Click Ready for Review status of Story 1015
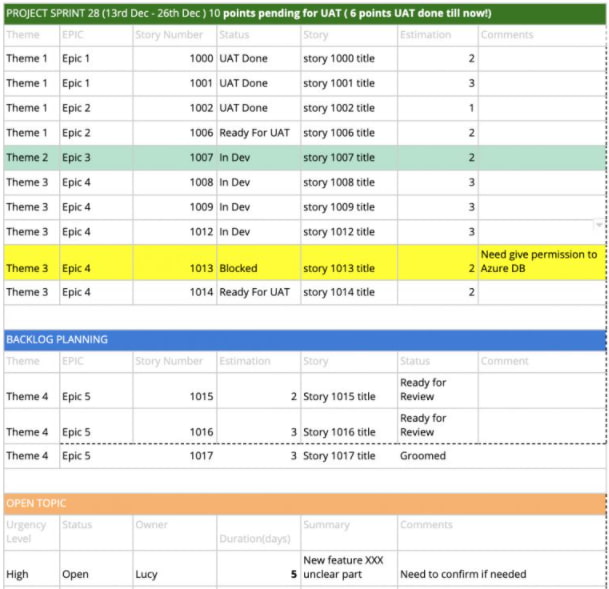This screenshot has width=609, height=589. click(437, 390)
